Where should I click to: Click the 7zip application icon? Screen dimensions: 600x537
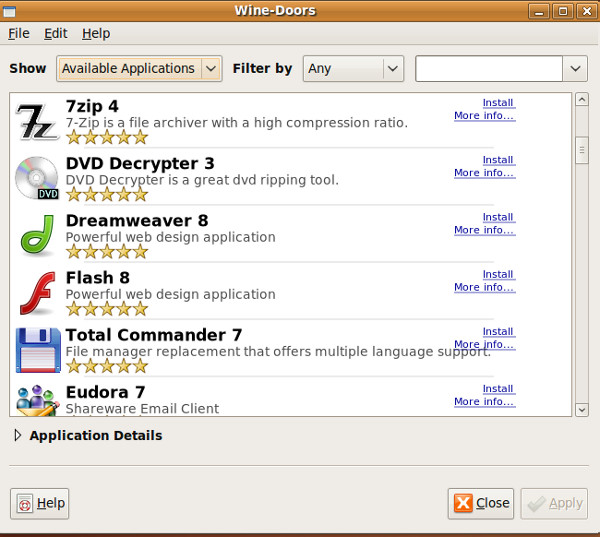point(37,122)
